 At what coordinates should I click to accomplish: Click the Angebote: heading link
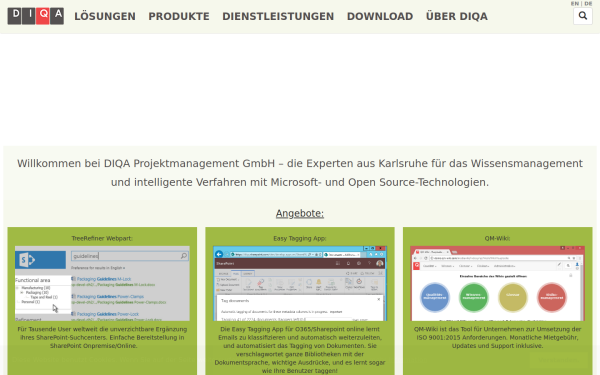click(x=300, y=213)
